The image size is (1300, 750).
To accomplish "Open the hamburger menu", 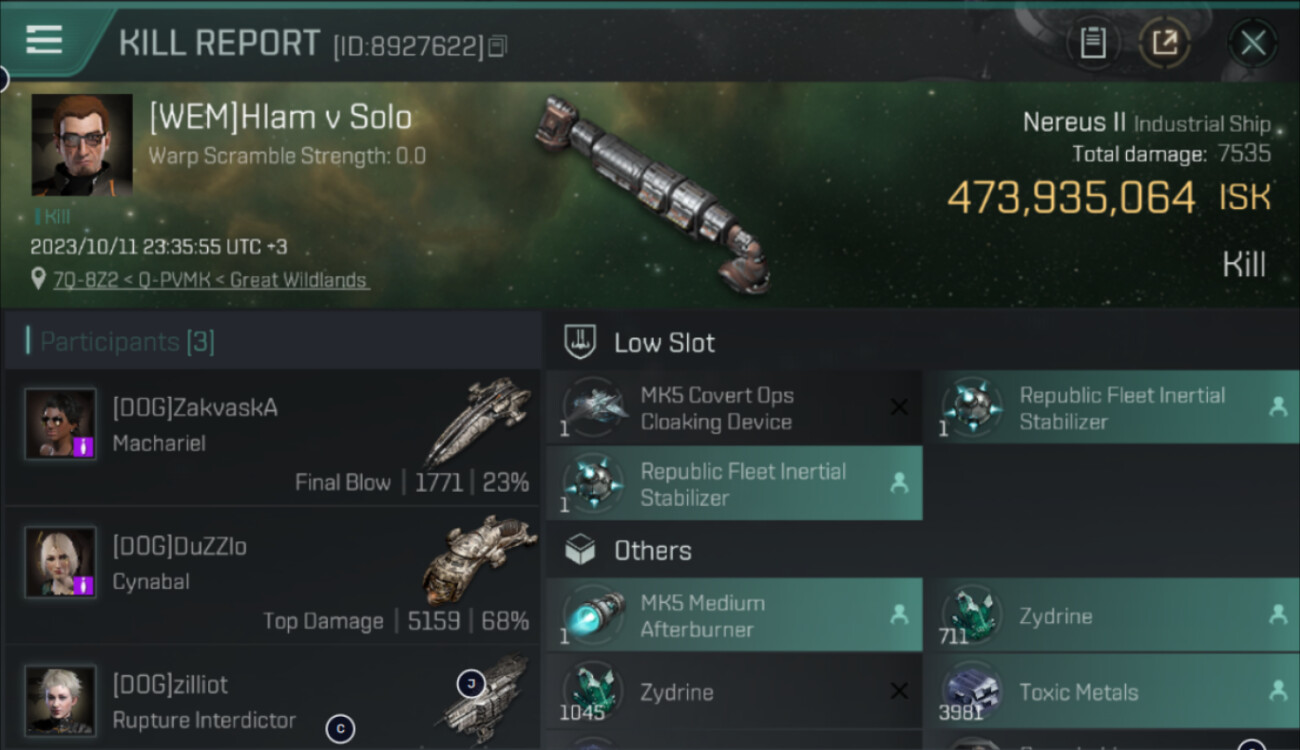I will (44, 40).
